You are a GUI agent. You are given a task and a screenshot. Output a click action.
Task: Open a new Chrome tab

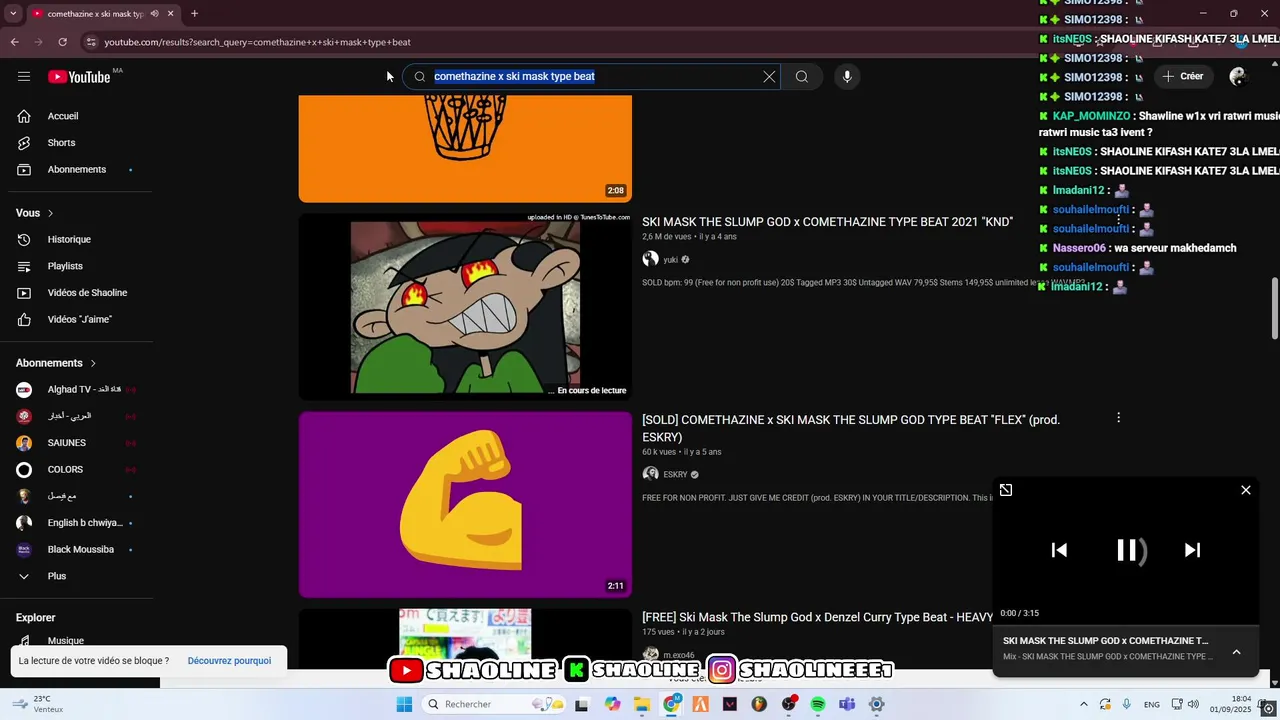coord(194,14)
